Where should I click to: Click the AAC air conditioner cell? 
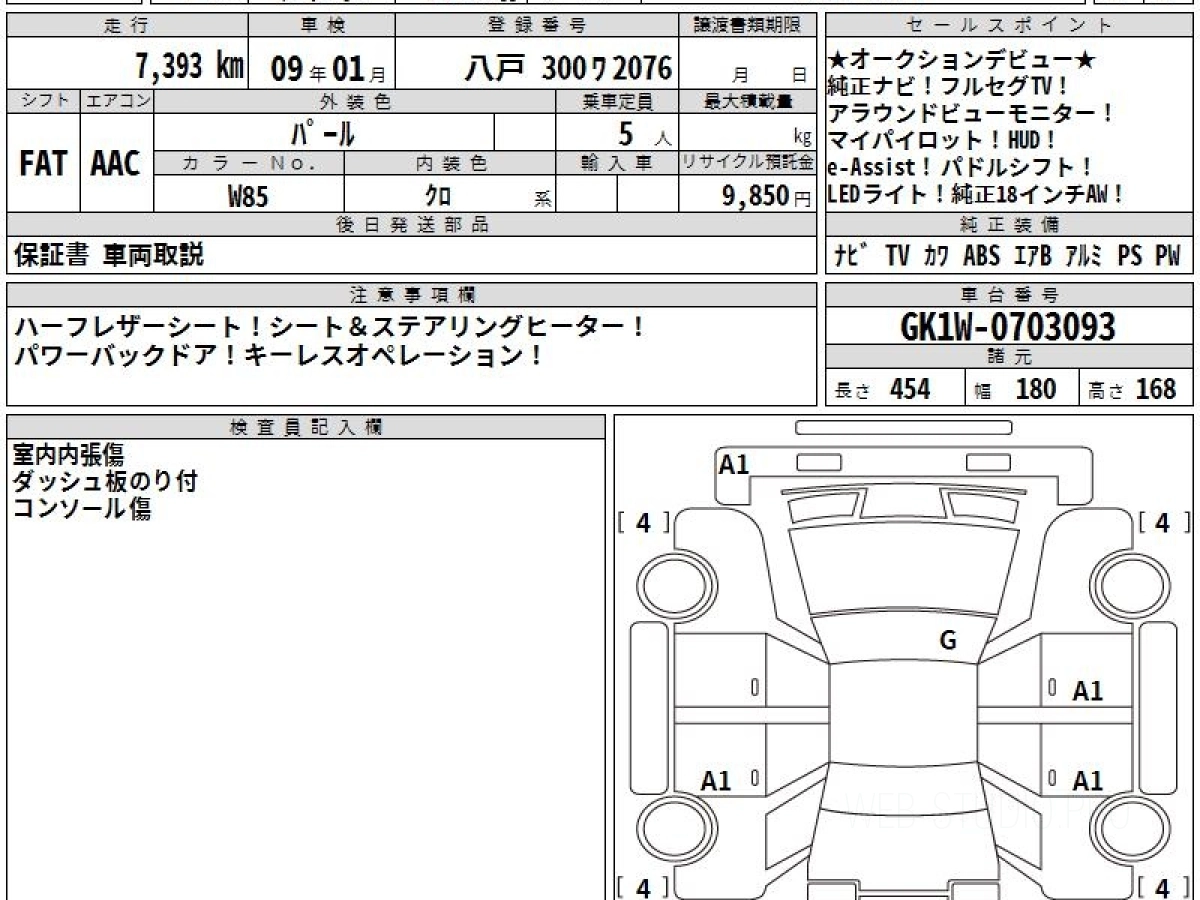[116, 164]
